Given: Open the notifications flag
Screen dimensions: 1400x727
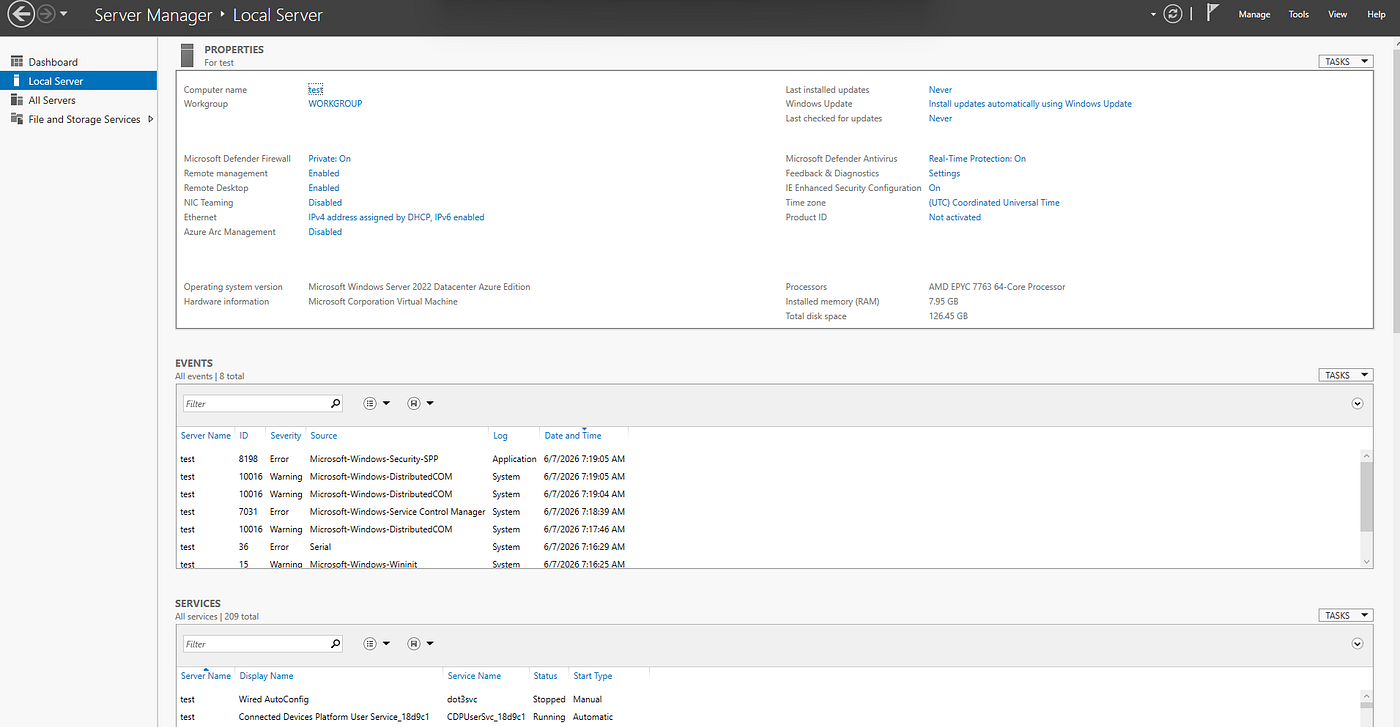Looking at the screenshot, I should click(1213, 14).
